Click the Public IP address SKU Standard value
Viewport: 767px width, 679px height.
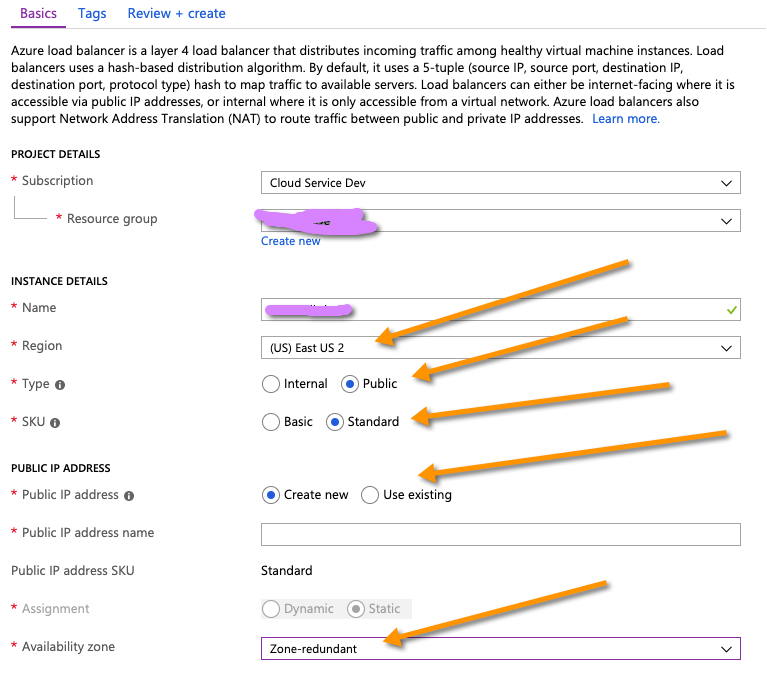287,571
